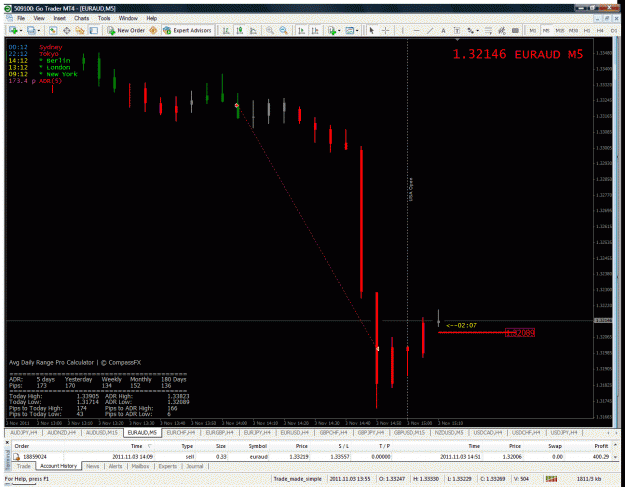Toggle the Chart Shift icon
Screen dimensions: 625x487
tap(315, 30)
